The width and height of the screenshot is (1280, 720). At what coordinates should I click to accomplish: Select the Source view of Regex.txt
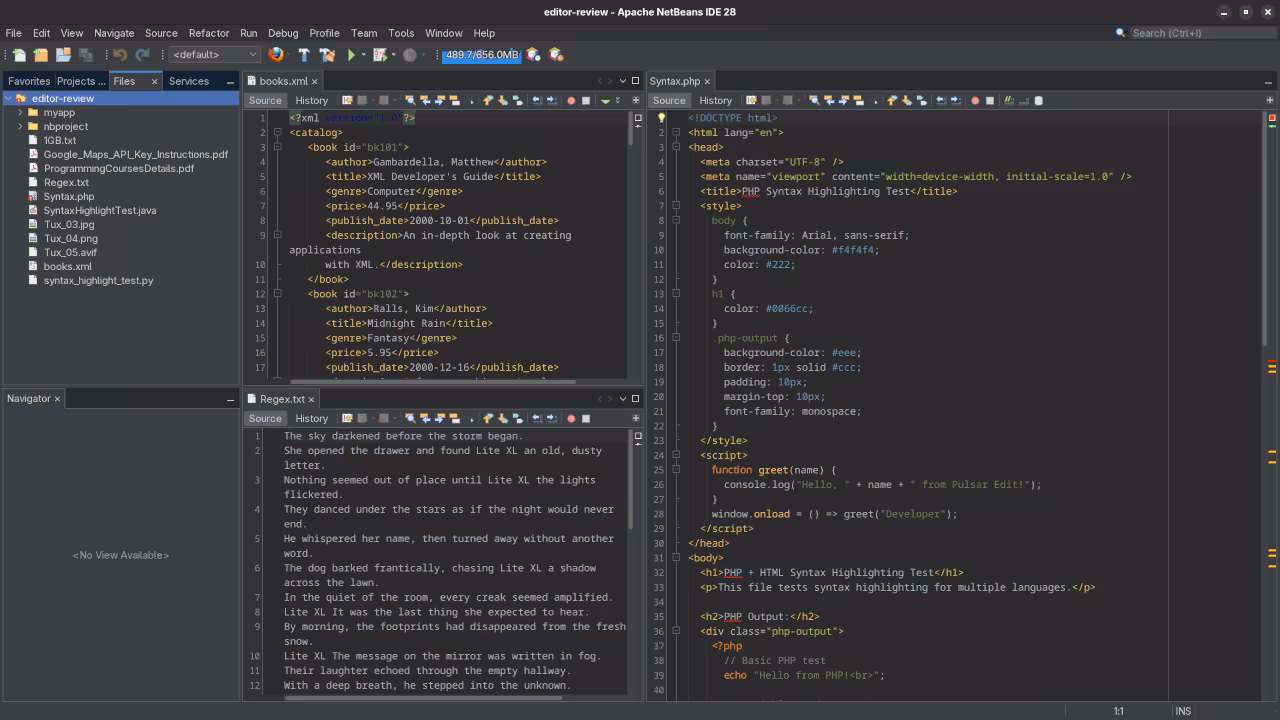(x=265, y=418)
